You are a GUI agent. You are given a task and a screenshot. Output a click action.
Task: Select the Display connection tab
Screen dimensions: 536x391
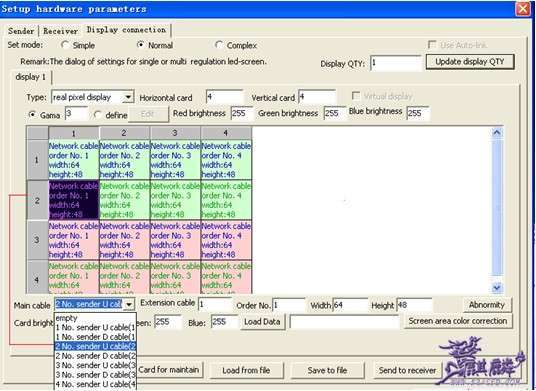point(126,30)
